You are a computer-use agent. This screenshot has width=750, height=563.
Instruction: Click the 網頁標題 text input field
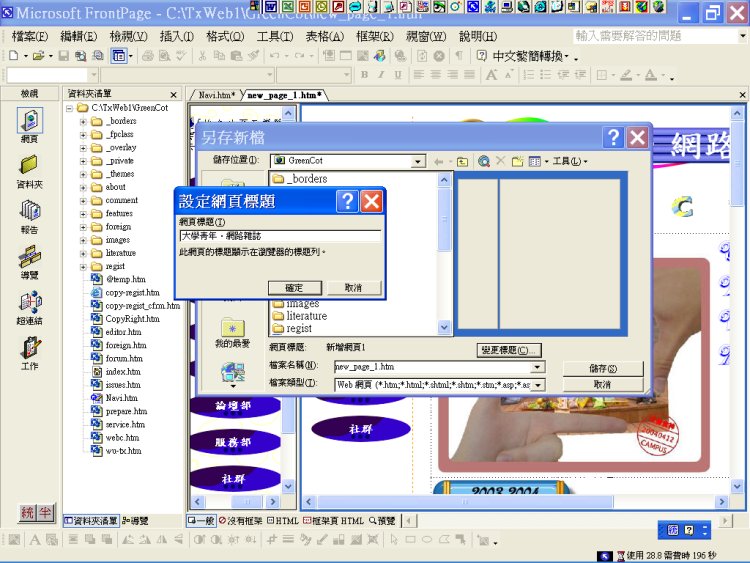pyautogui.click(x=280, y=236)
